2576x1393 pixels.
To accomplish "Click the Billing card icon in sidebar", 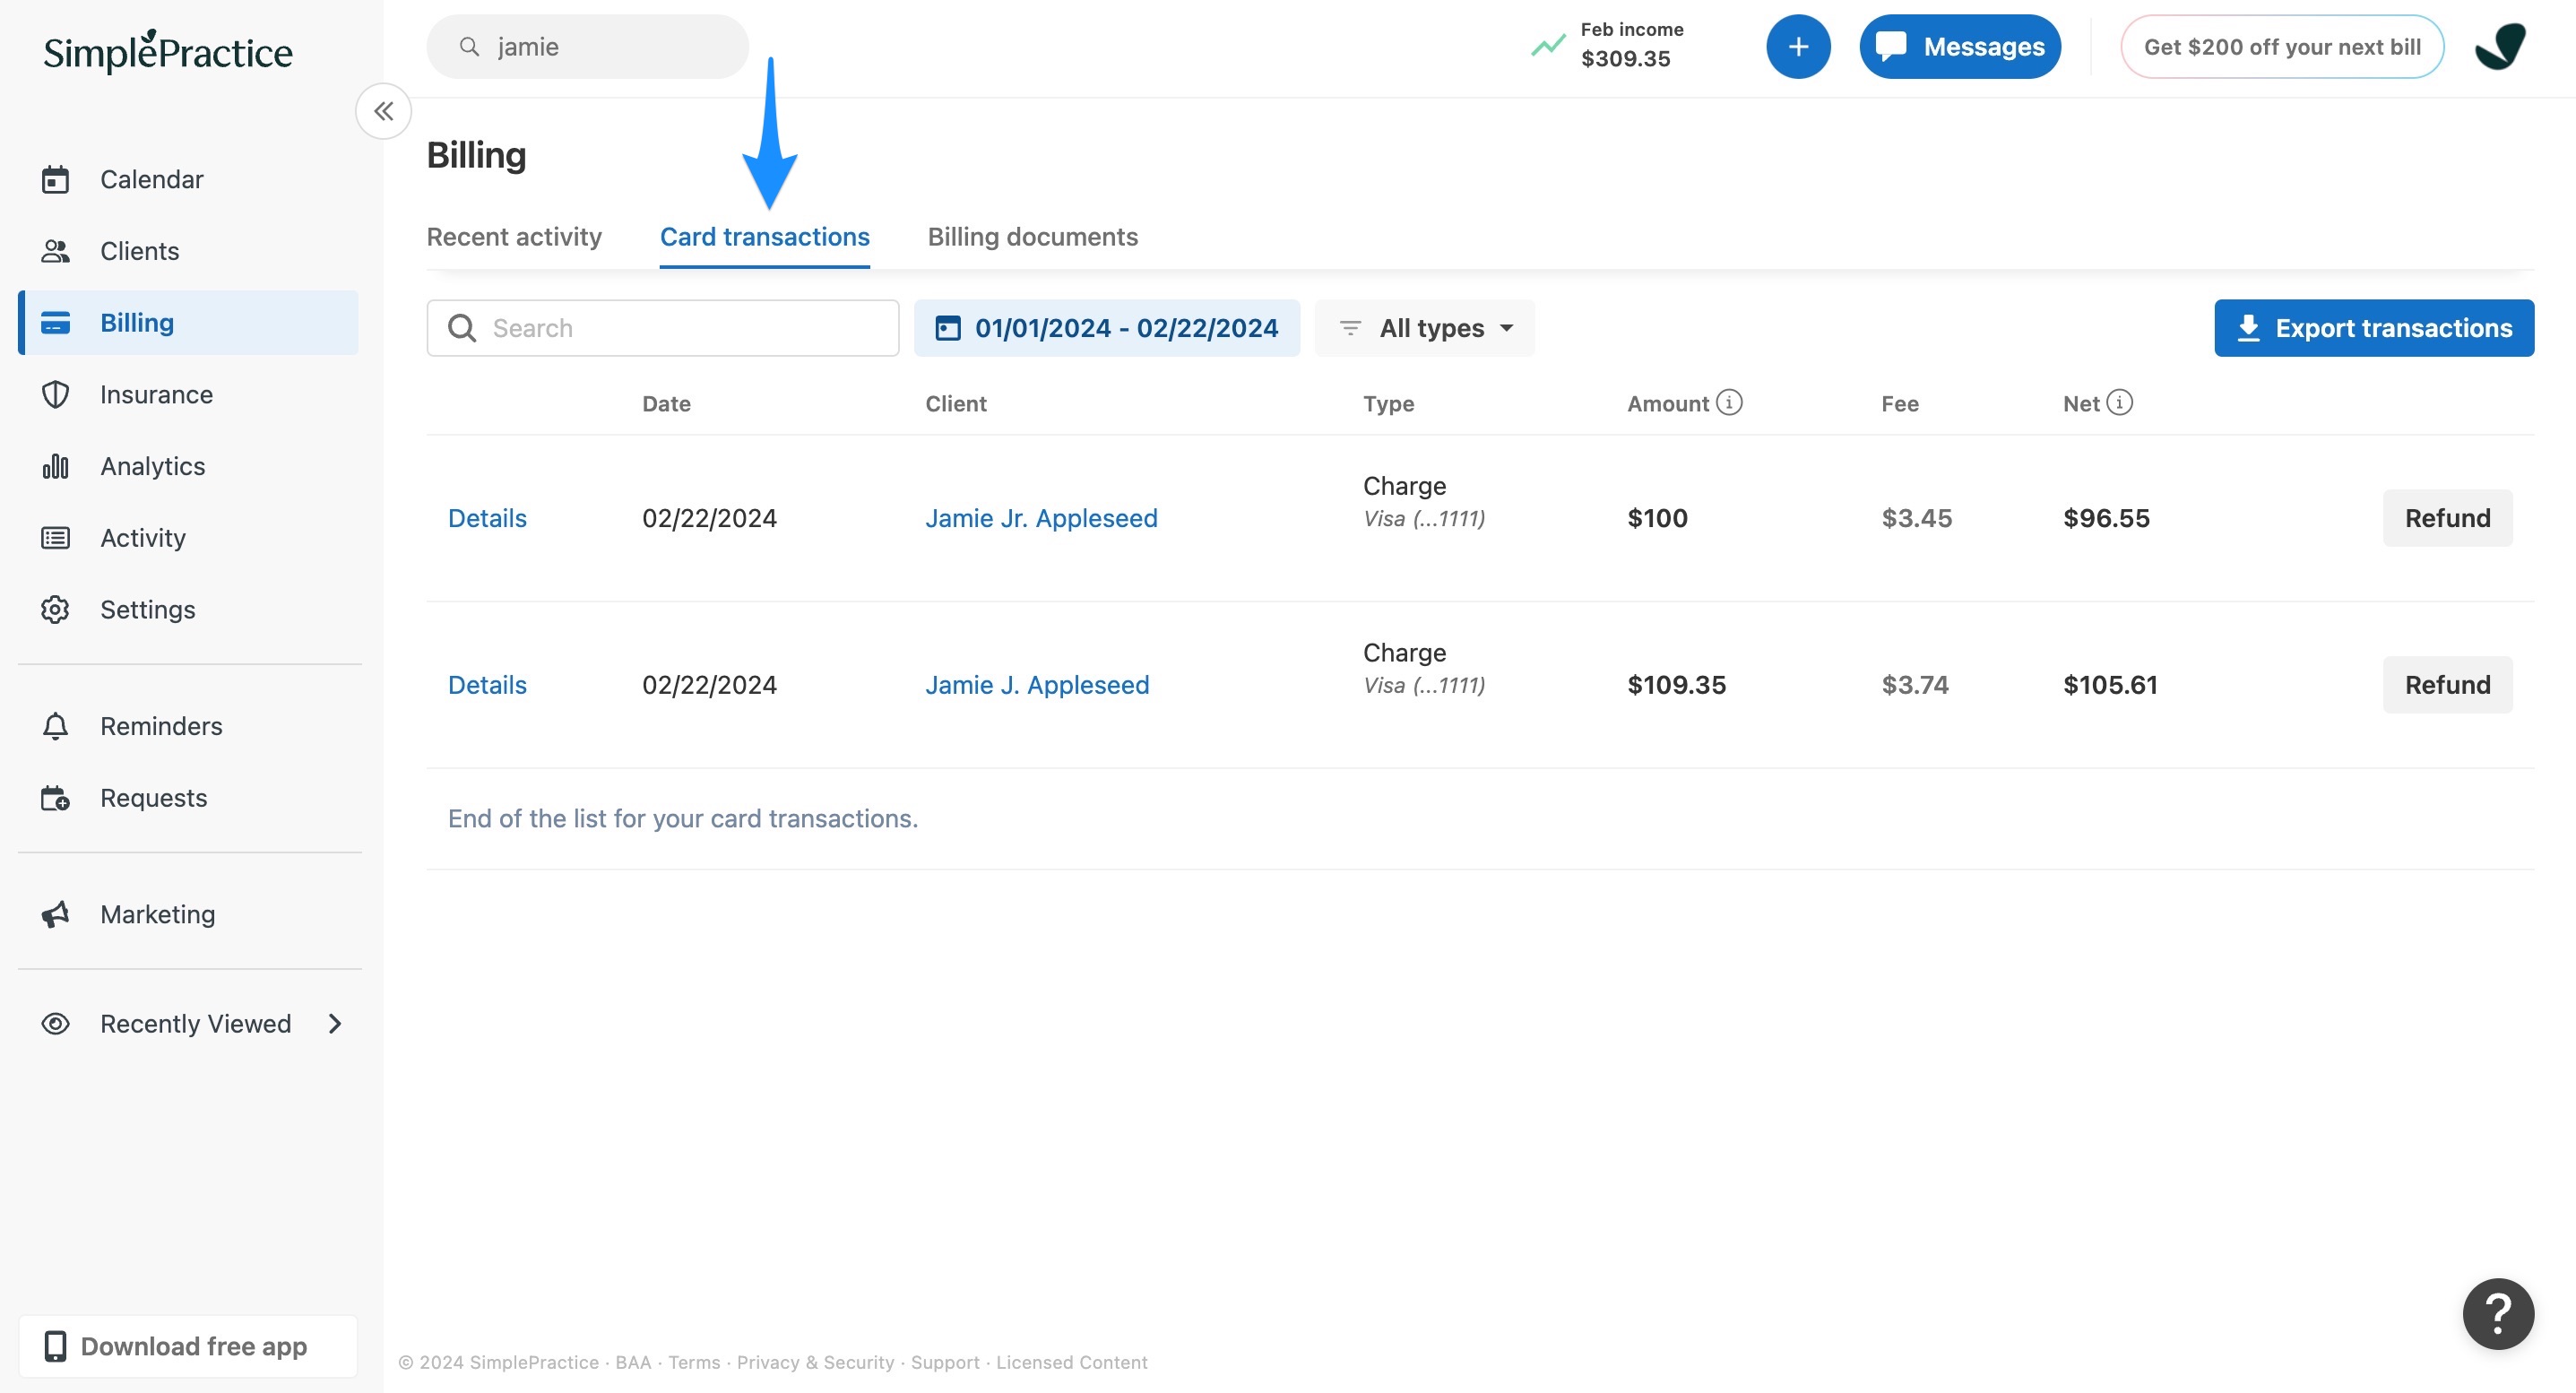I will 55,323.
